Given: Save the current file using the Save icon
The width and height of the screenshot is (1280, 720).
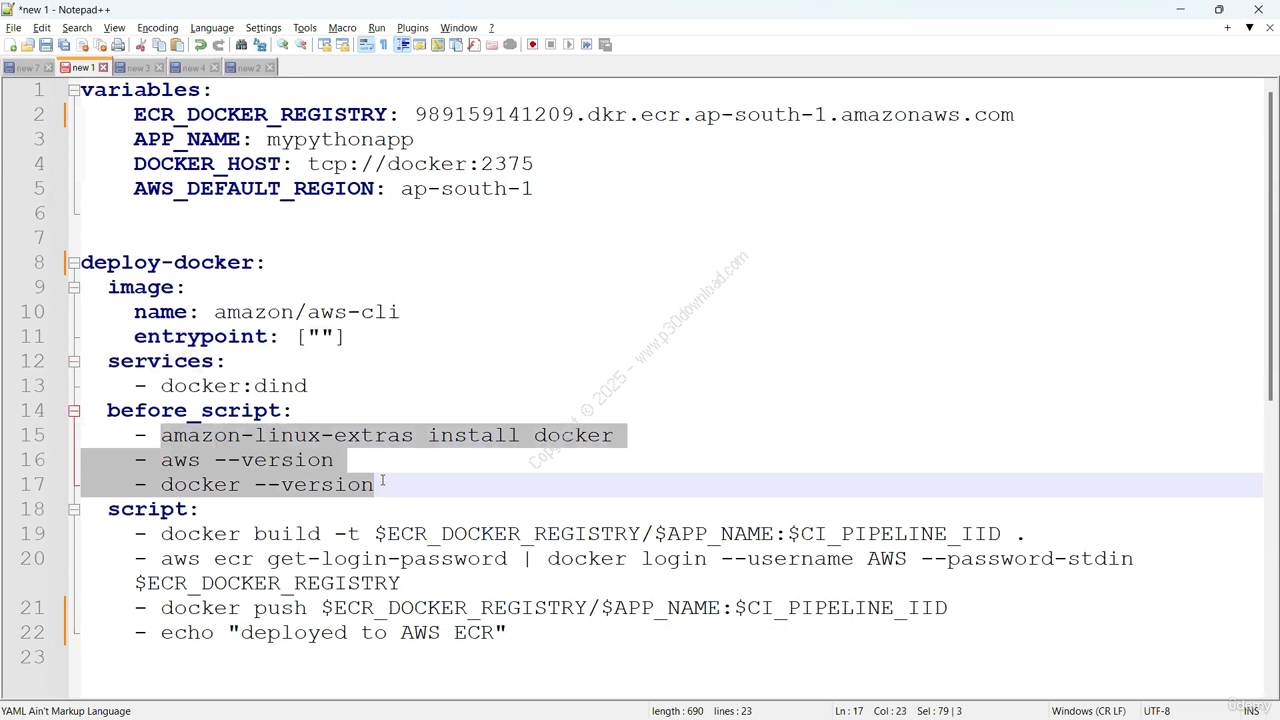Looking at the screenshot, I should pos(46,45).
